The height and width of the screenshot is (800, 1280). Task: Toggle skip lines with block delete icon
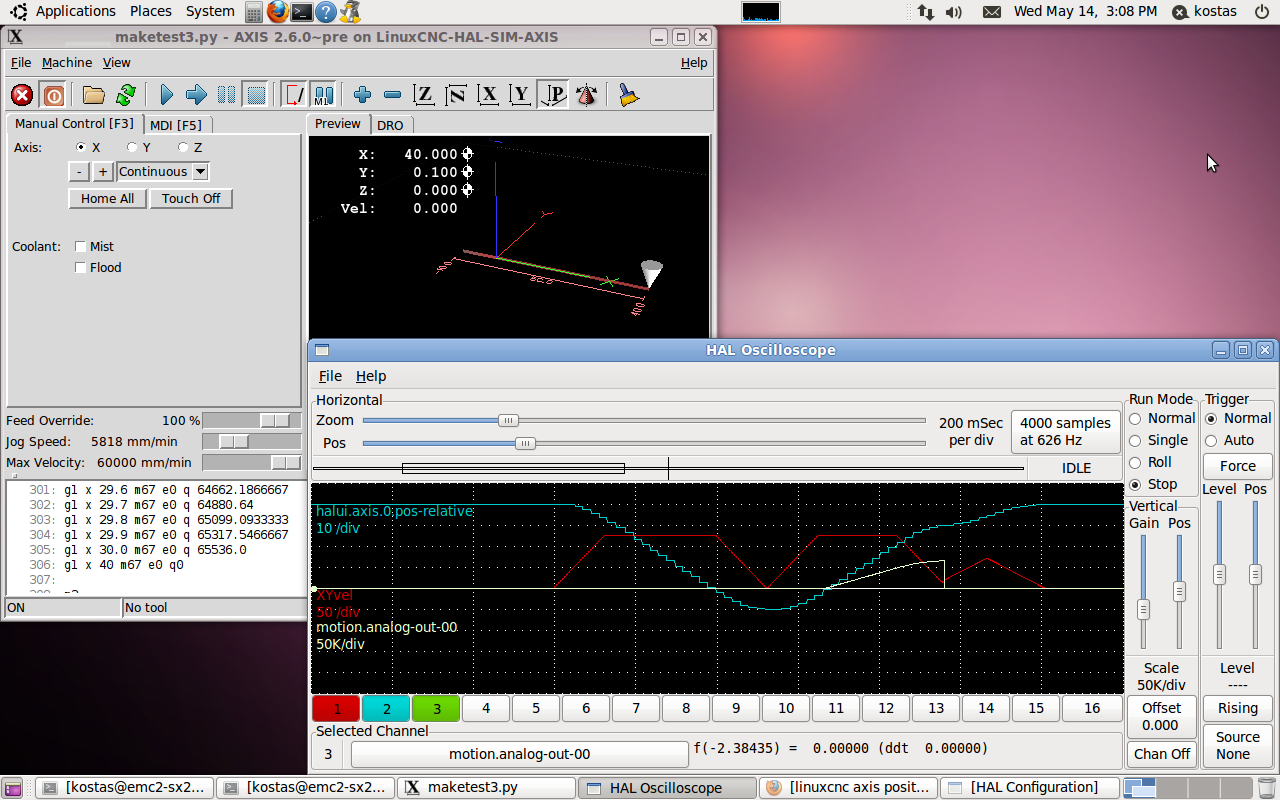(294, 95)
